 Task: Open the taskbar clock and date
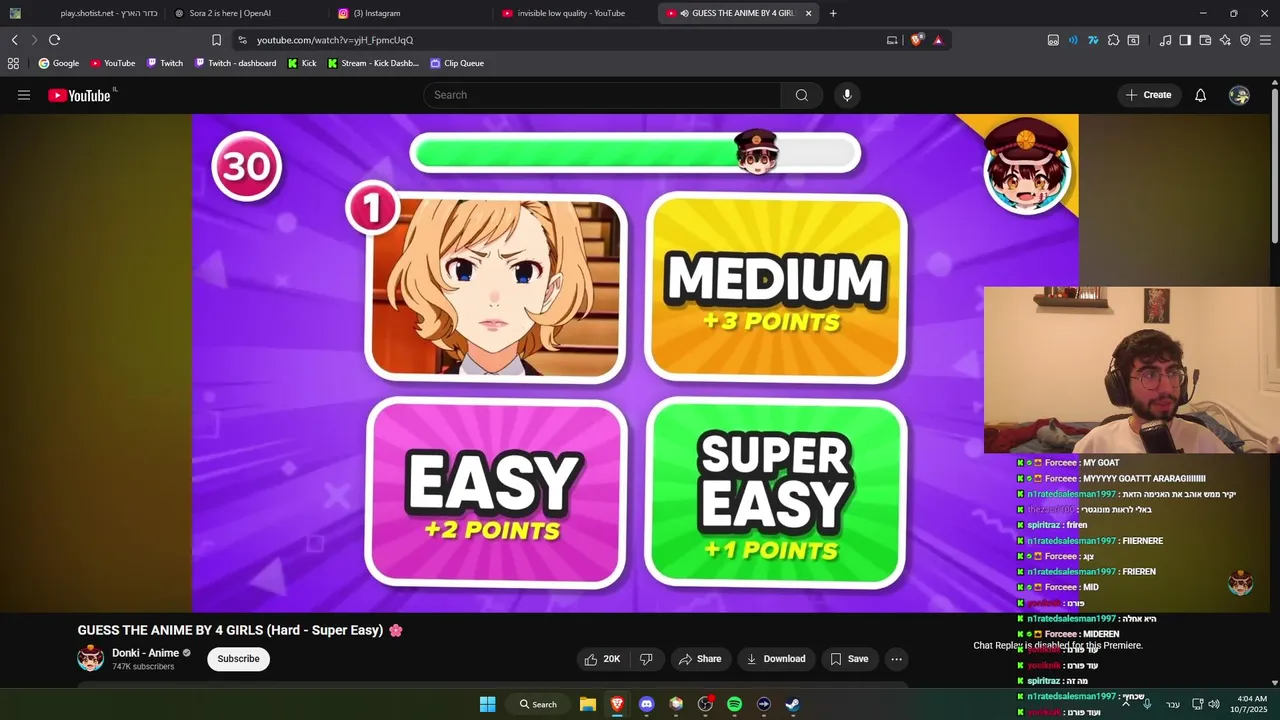pyautogui.click(x=1250, y=704)
